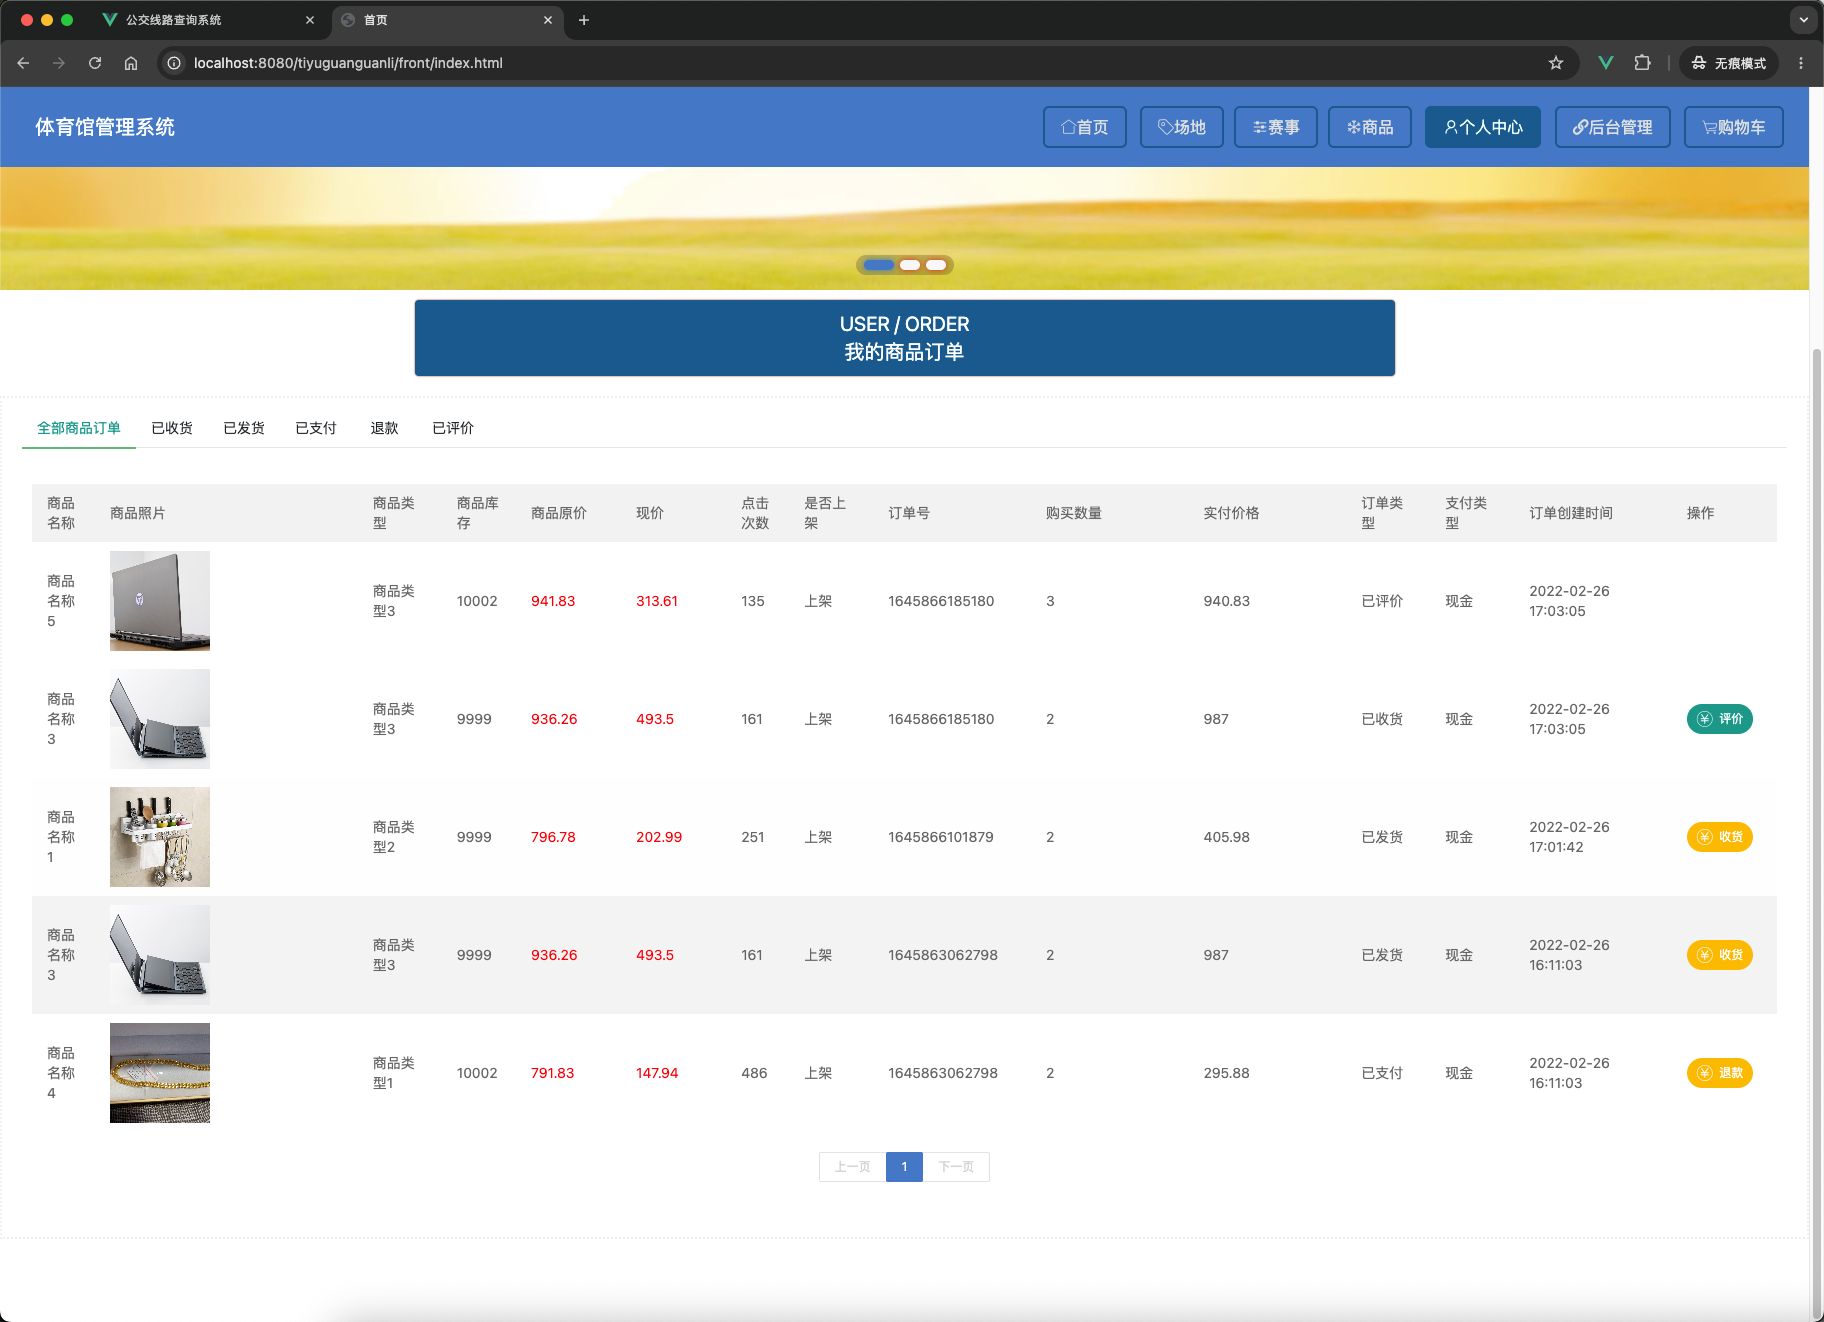Open 商品名称5 laptop thumbnail
1824x1322 pixels.
tap(160, 601)
